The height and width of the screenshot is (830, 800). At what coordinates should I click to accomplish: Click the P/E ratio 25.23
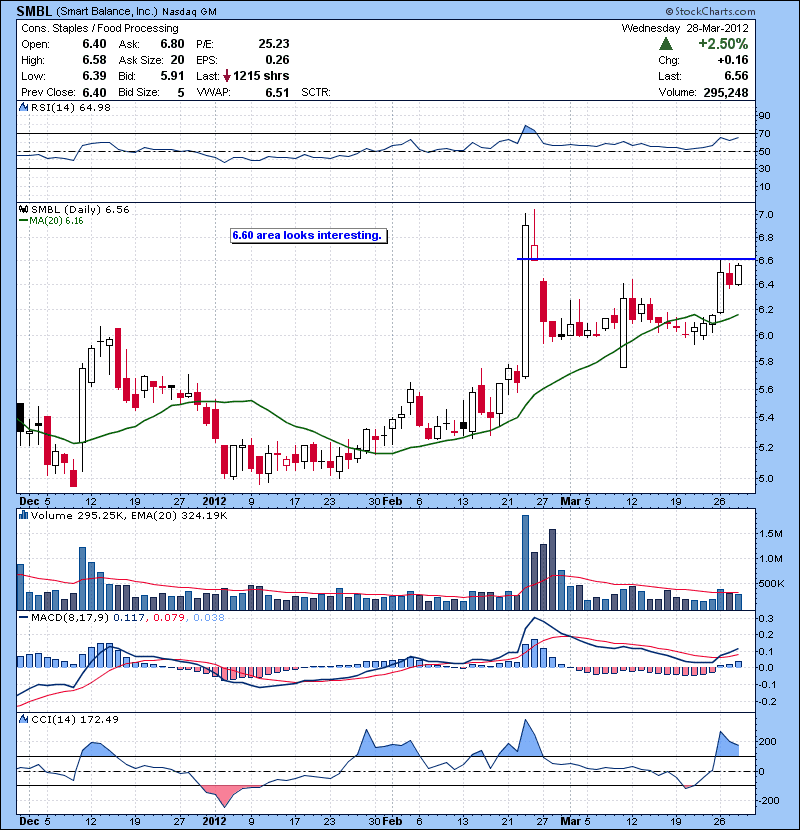click(x=274, y=44)
